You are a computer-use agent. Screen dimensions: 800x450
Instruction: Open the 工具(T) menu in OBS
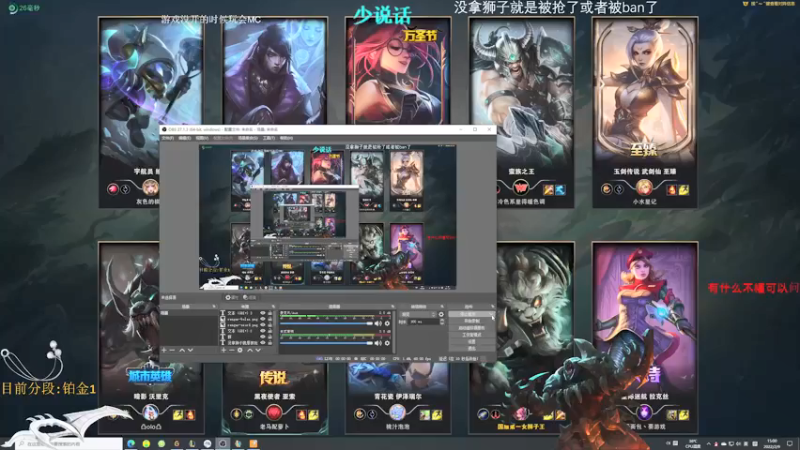tap(269, 138)
